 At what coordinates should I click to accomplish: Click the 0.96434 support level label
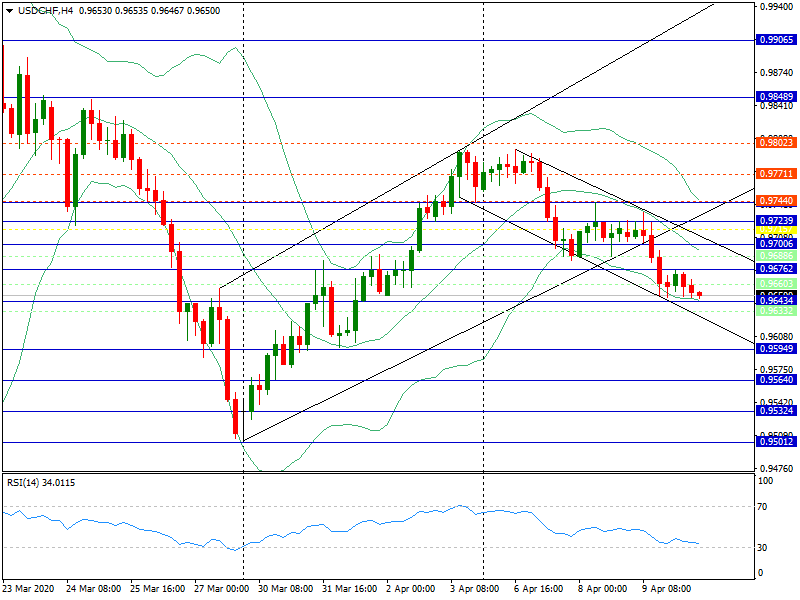[776, 301]
